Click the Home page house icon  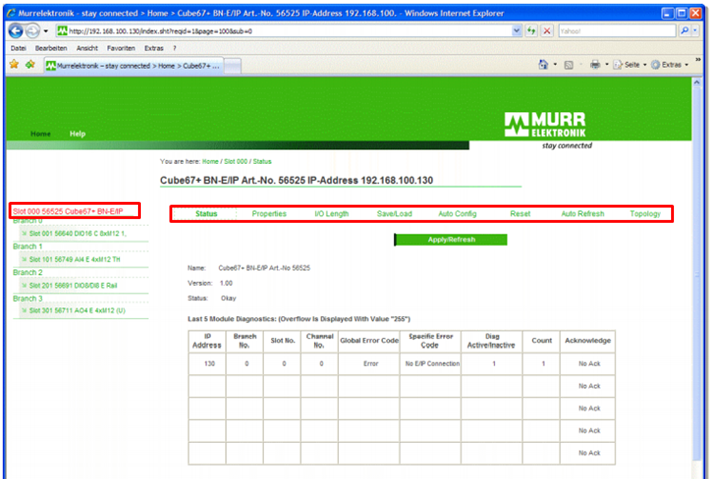coord(543,64)
